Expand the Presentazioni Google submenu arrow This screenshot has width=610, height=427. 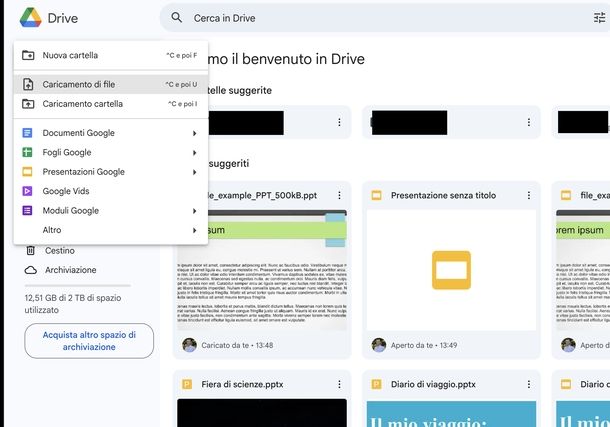(x=195, y=172)
